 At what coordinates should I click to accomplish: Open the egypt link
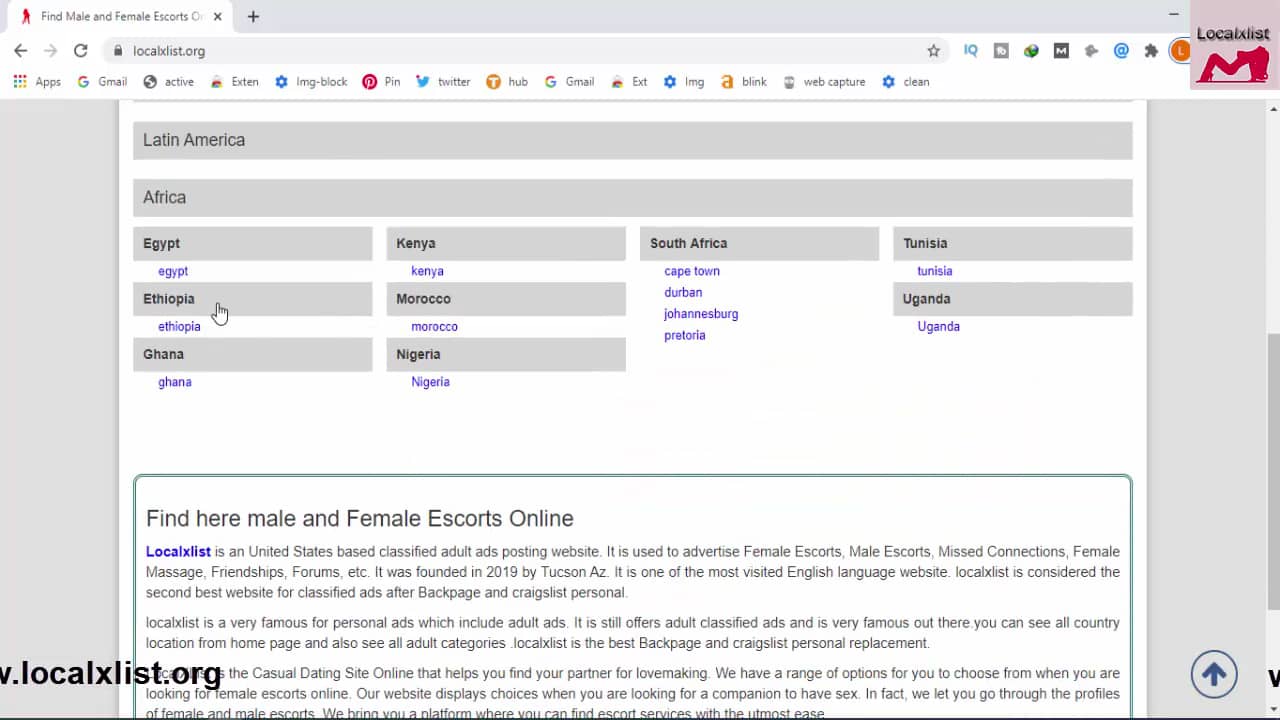coord(173,271)
